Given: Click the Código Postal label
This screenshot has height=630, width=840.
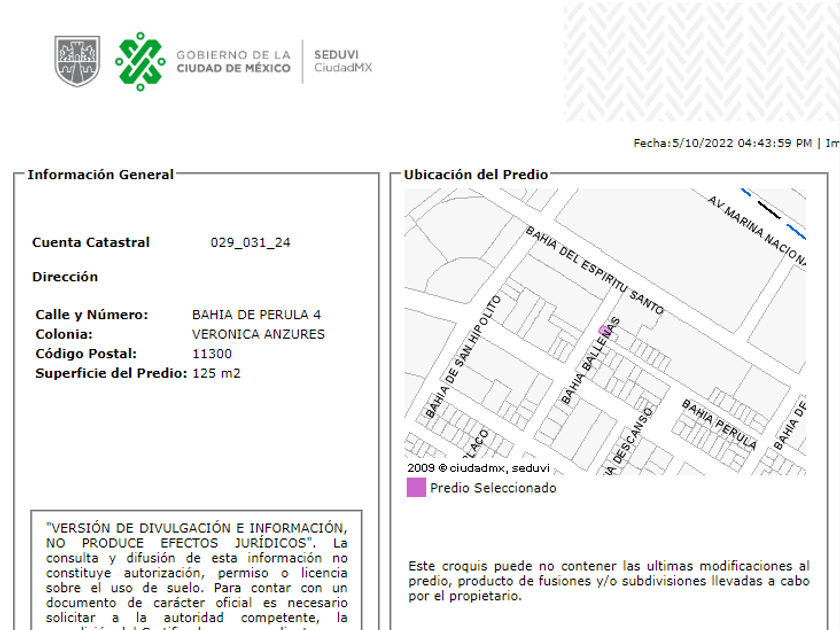Looking at the screenshot, I should click(86, 354).
